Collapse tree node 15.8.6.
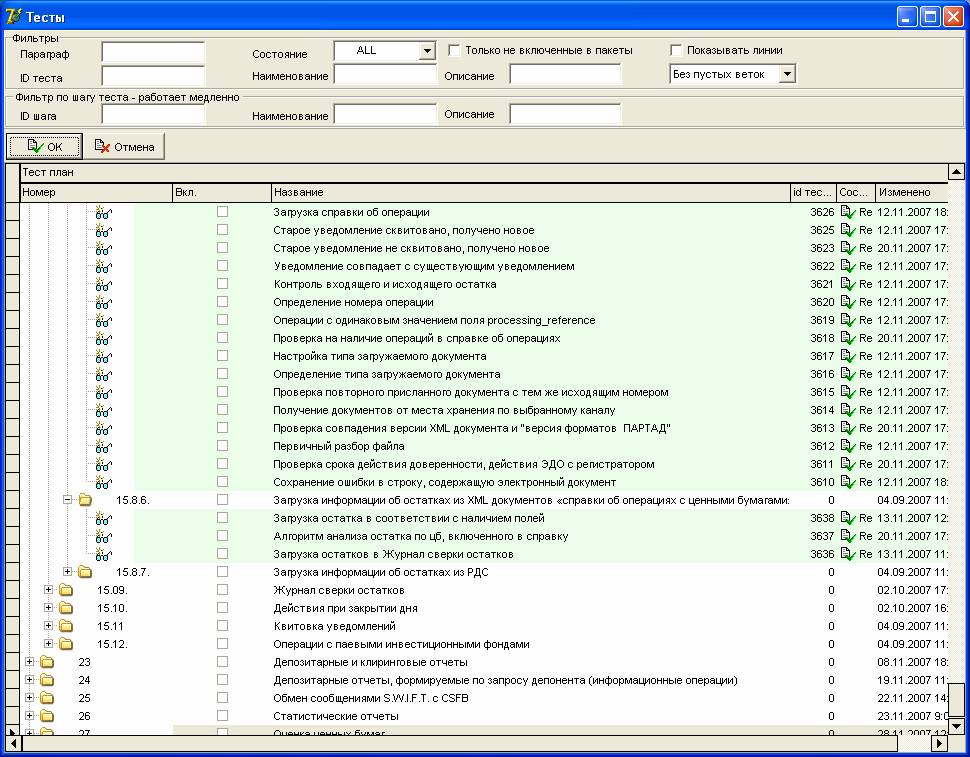970x757 pixels. point(67,500)
